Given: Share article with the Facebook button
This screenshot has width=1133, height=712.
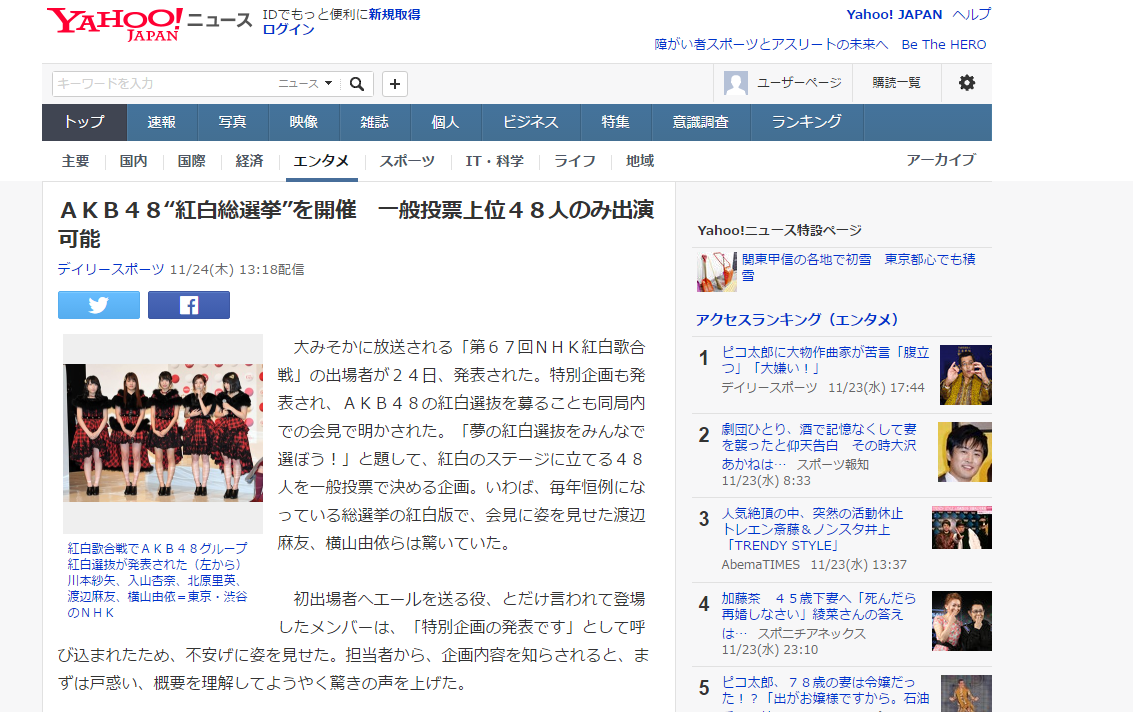Looking at the screenshot, I should (x=189, y=305).
